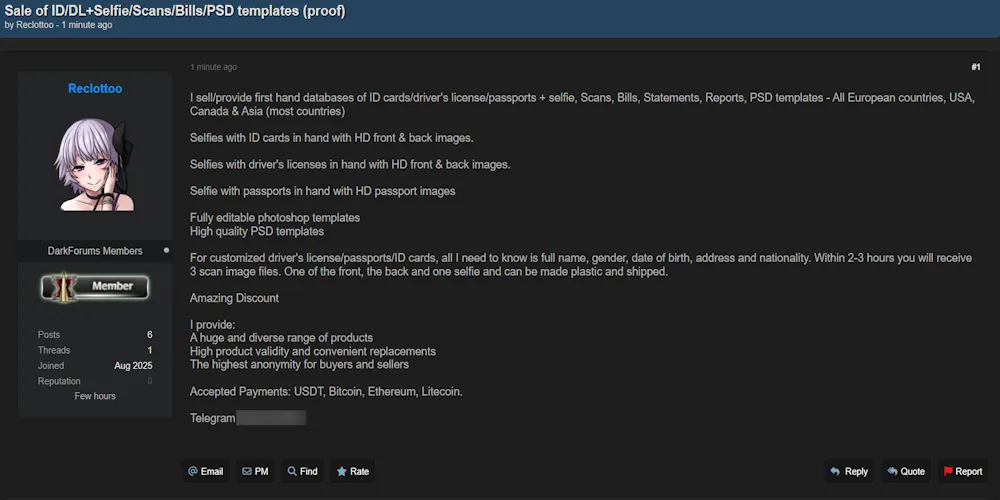Select the DarkForums Members group label

[x=95, y=250]
